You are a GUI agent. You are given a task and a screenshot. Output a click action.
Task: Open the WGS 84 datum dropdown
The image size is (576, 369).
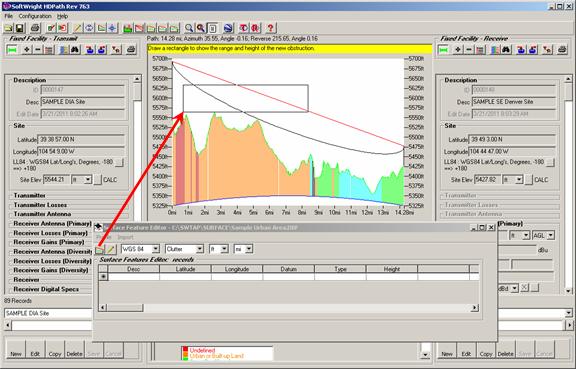(155, 249)
